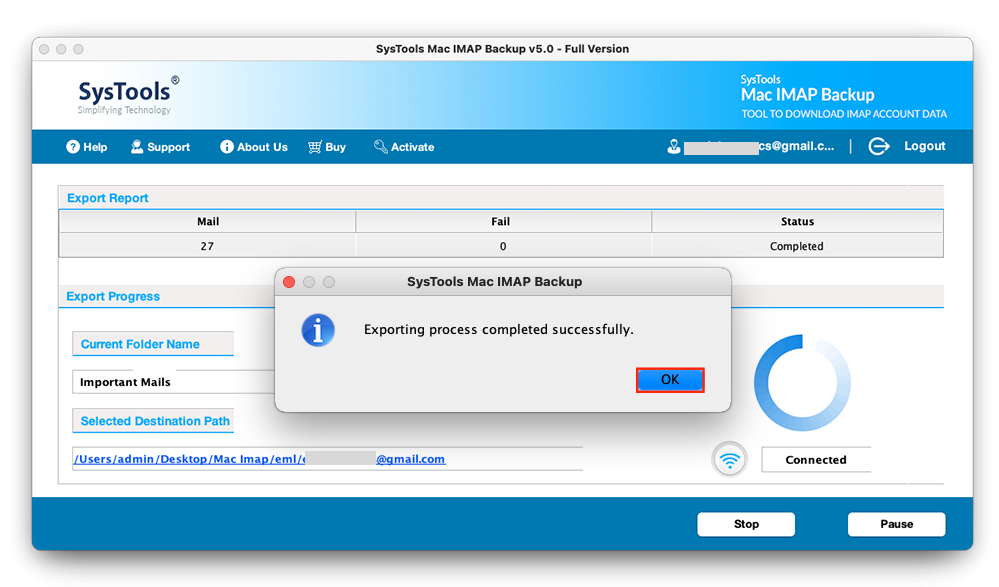Select the Completed status cell
The image size is (999, 587).
click(797, 246)
